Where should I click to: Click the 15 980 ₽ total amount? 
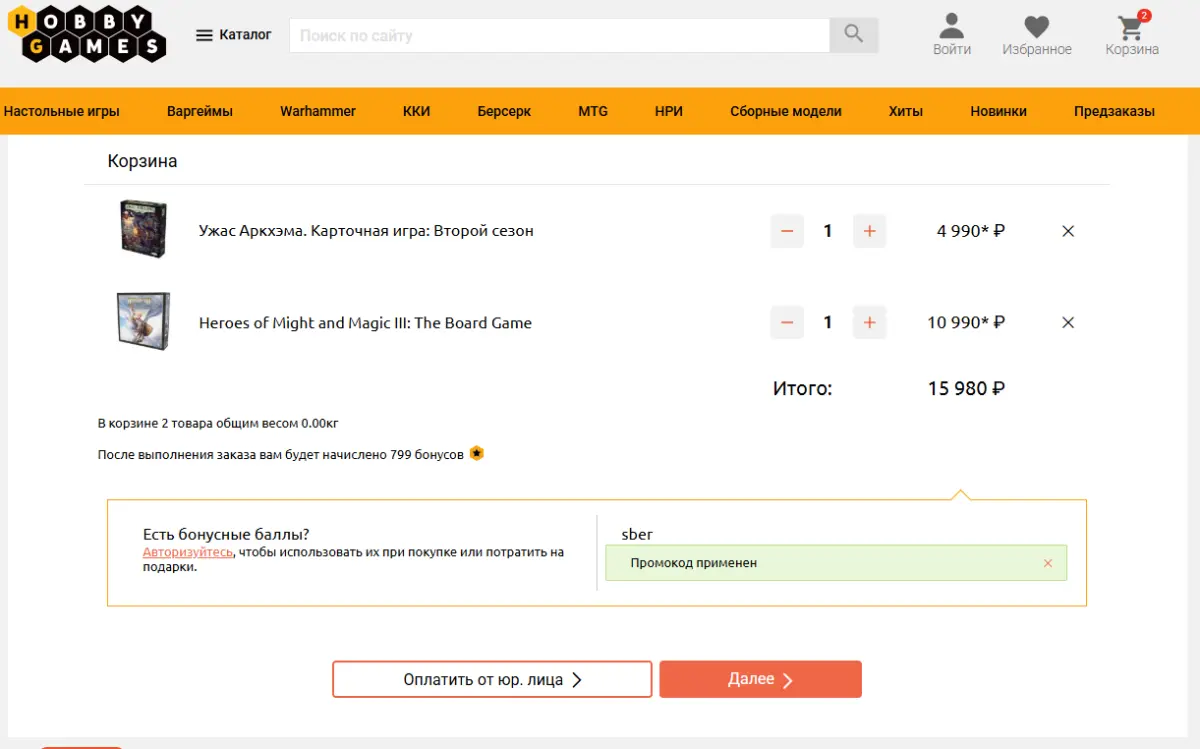click(x=966, y=388)
